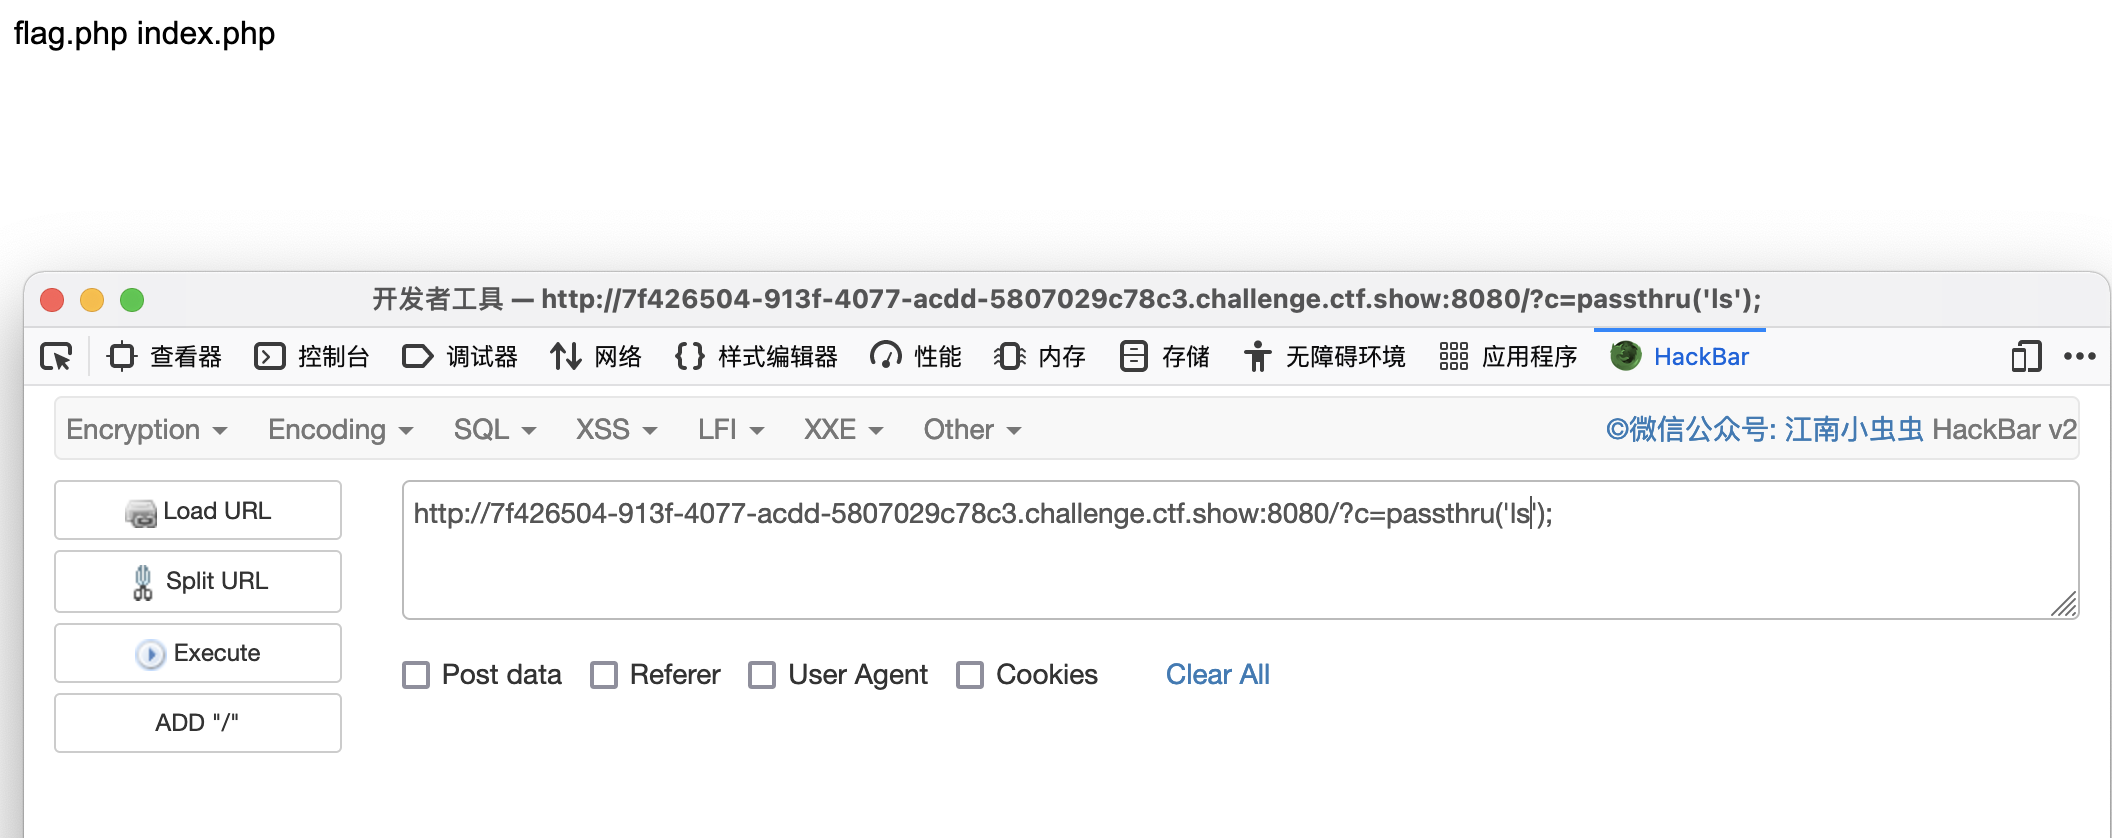Open the Inspector (查看器) panel
This screenshot has width=2112, height=838.
165,356
